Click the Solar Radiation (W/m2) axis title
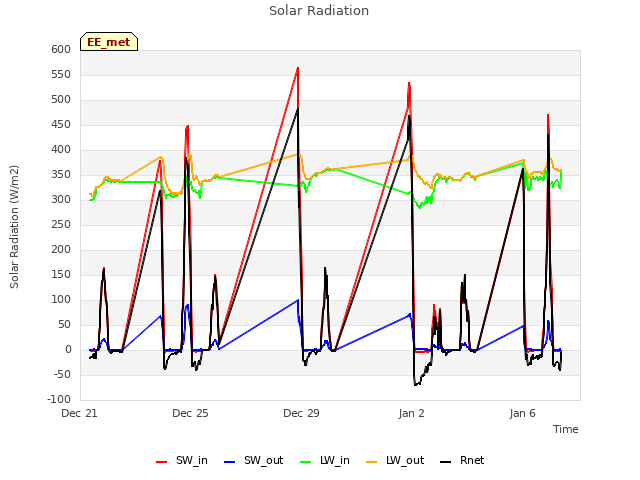Screen dimensions: 640x480 [14, 227]
